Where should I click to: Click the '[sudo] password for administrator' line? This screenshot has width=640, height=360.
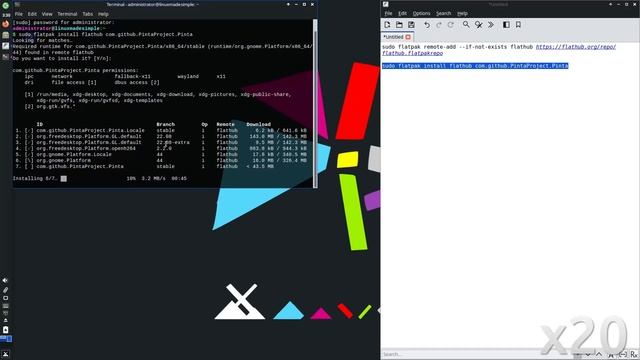(x=64, y=22)
